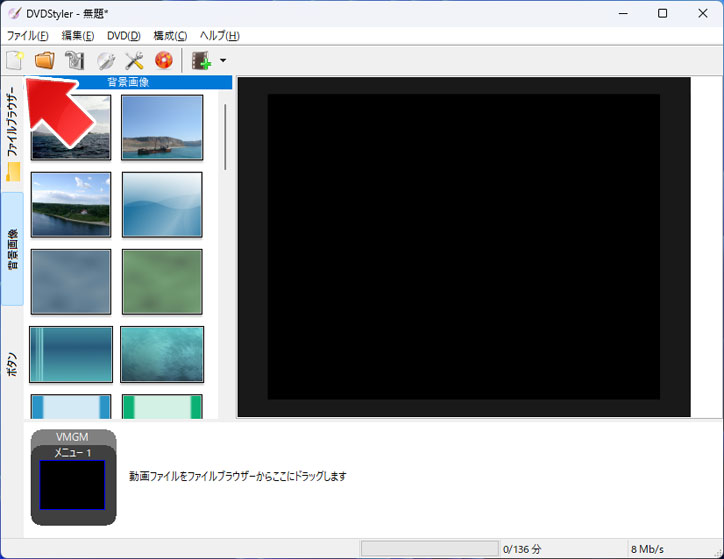Save project using the diskette icon

click(x=74, y=60)
